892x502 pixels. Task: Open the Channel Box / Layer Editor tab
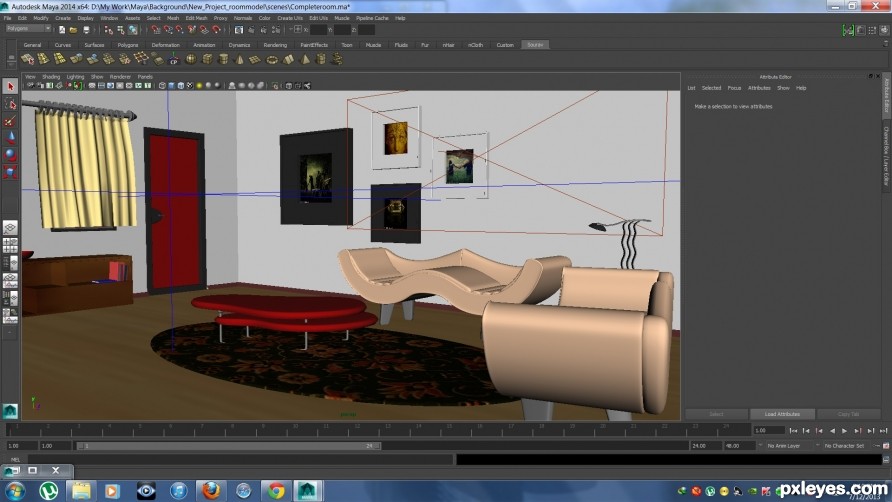click(x=886, y=156)
